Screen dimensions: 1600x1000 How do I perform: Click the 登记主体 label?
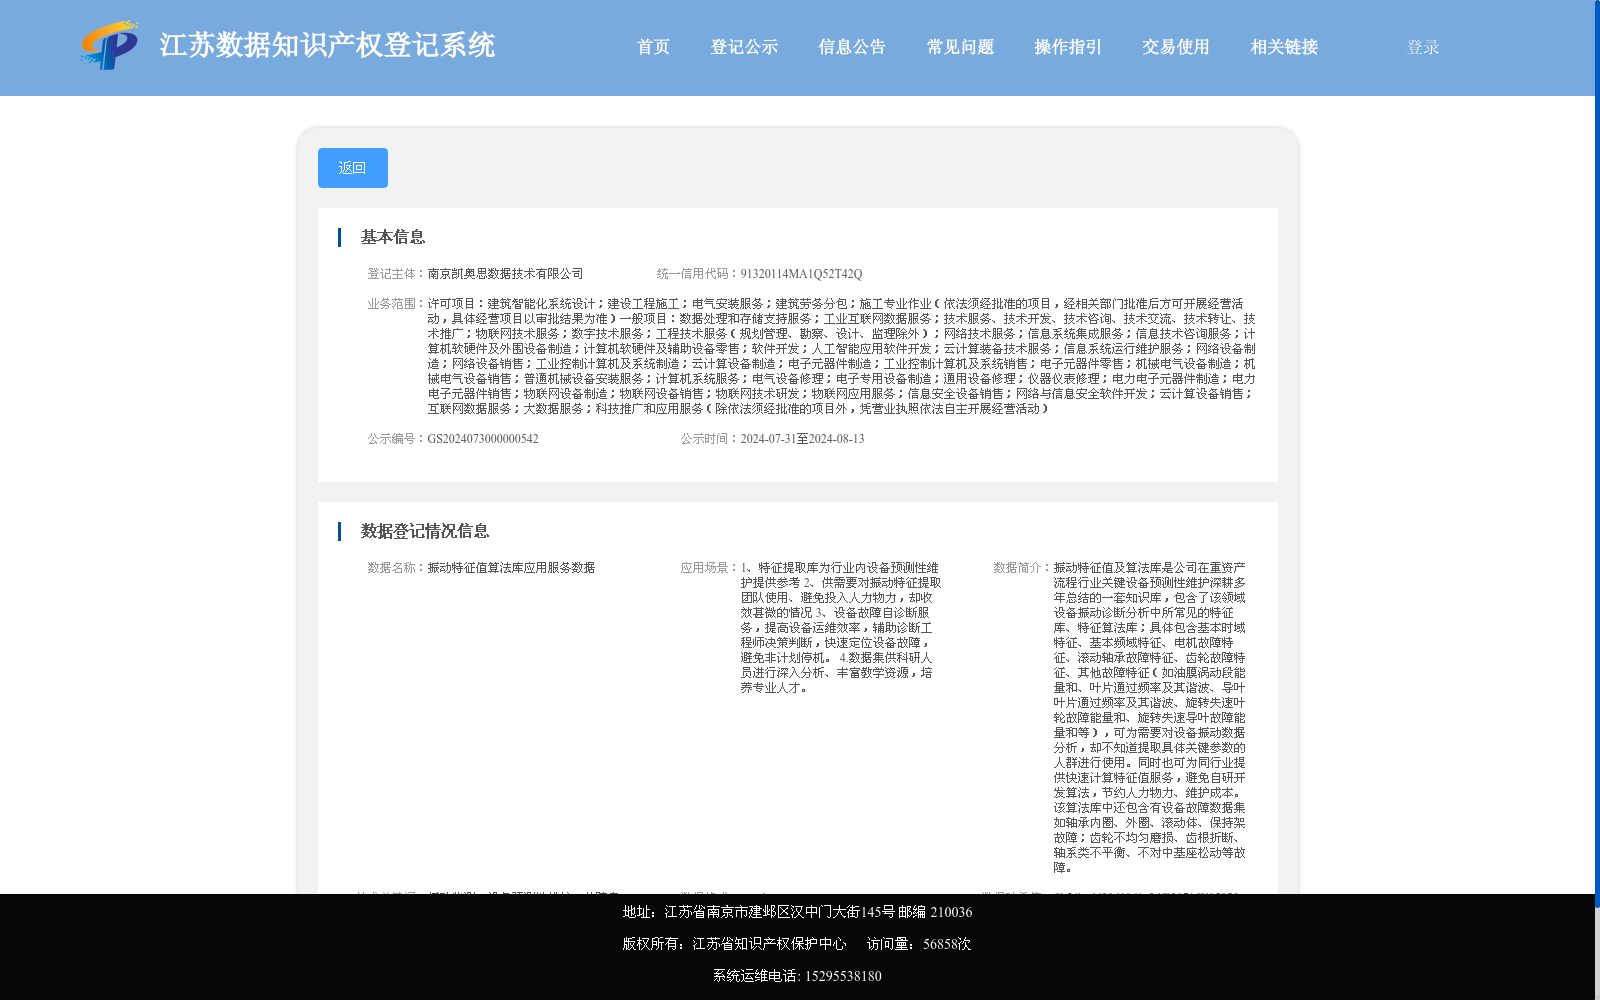click(x=397, y=274)
